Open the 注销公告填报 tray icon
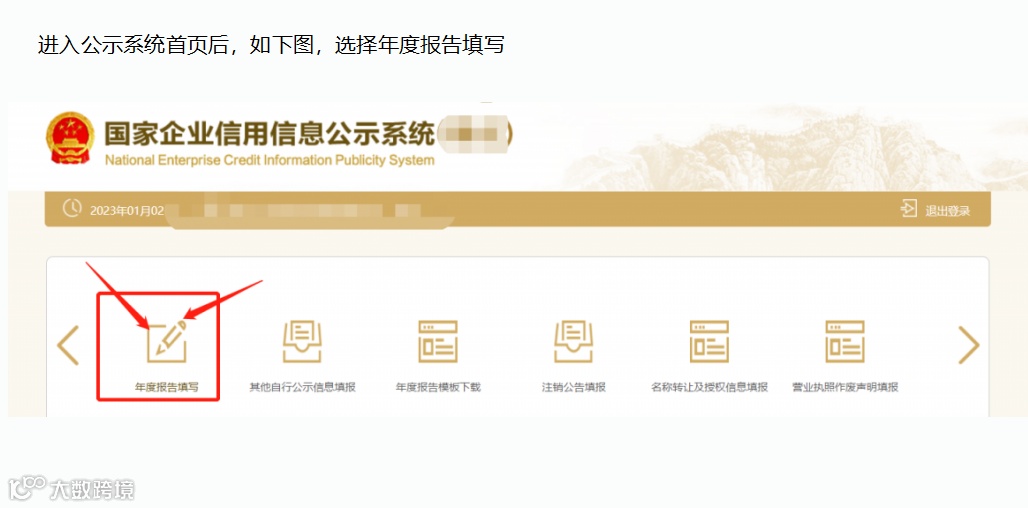 pos(574,342)
